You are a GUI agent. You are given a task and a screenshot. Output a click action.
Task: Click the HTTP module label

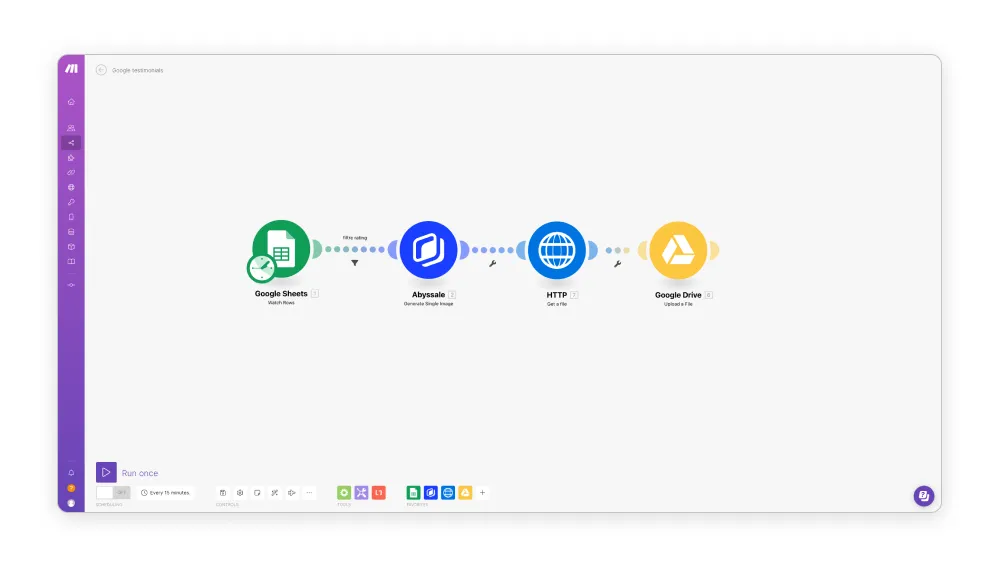(557, 295)
